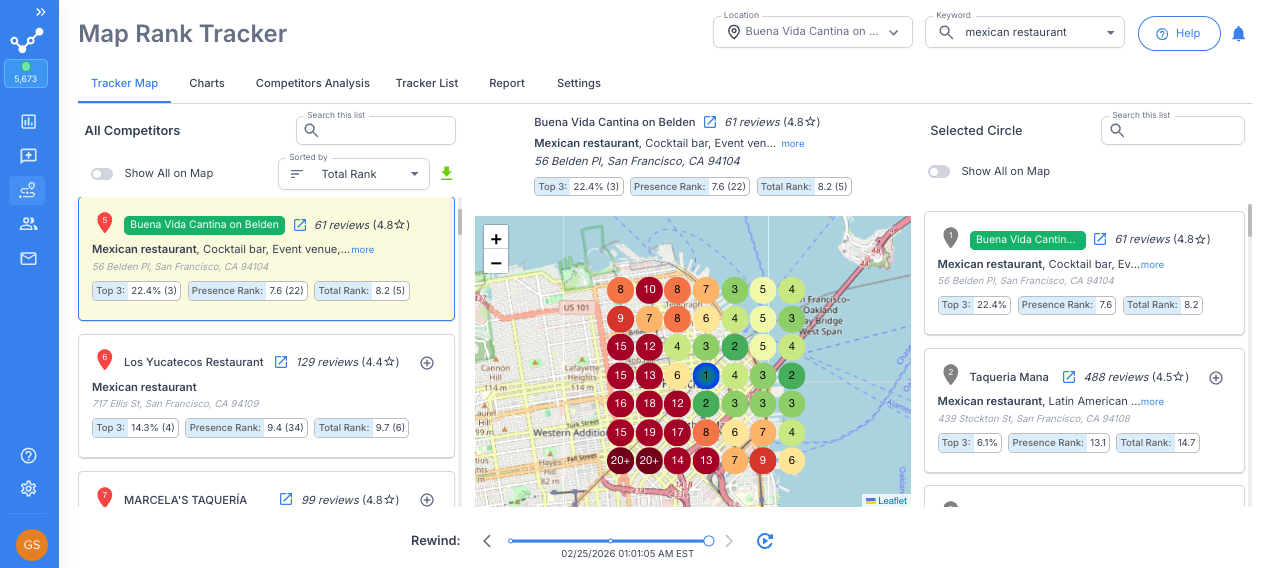Switch to the Competitors Analysis tab
Viewport: 1270px width, 568px height.
[313, 83]
